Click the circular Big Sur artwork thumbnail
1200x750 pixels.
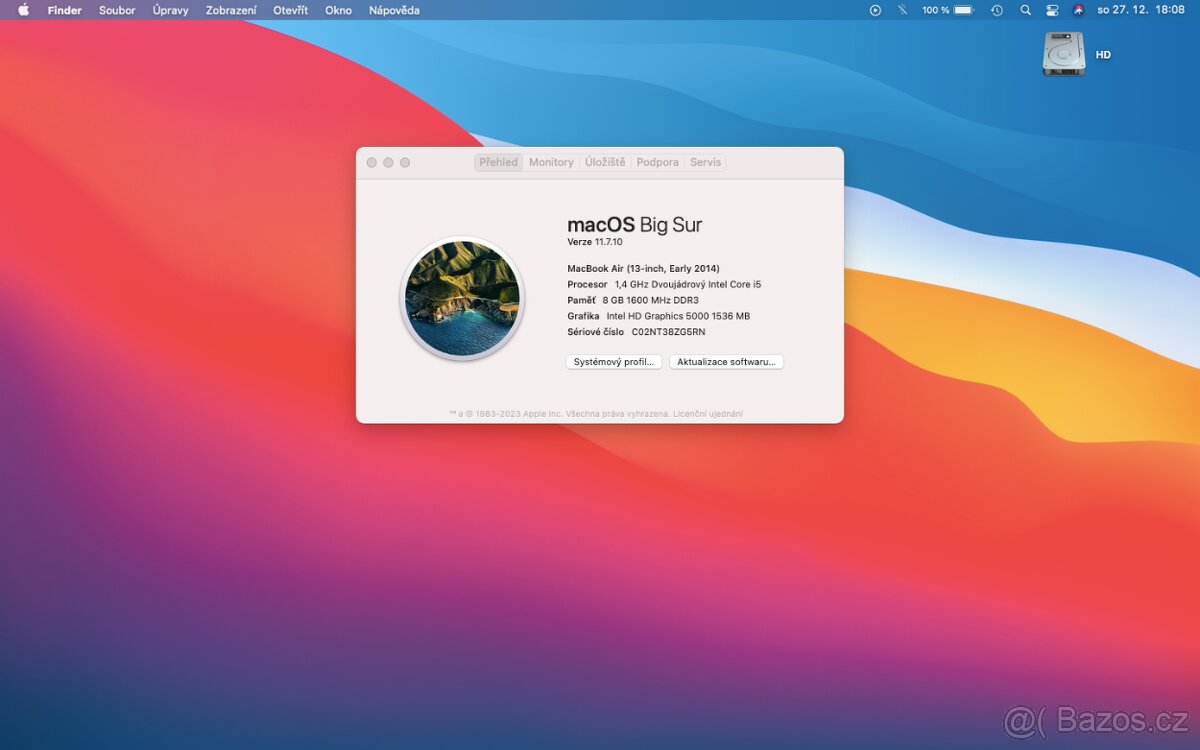point(462,298)
